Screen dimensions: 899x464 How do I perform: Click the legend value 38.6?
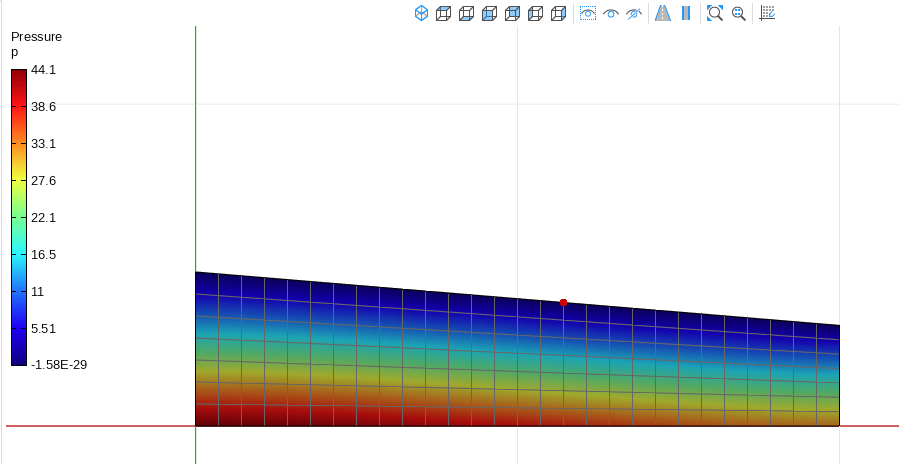click(x=44, y=107)
